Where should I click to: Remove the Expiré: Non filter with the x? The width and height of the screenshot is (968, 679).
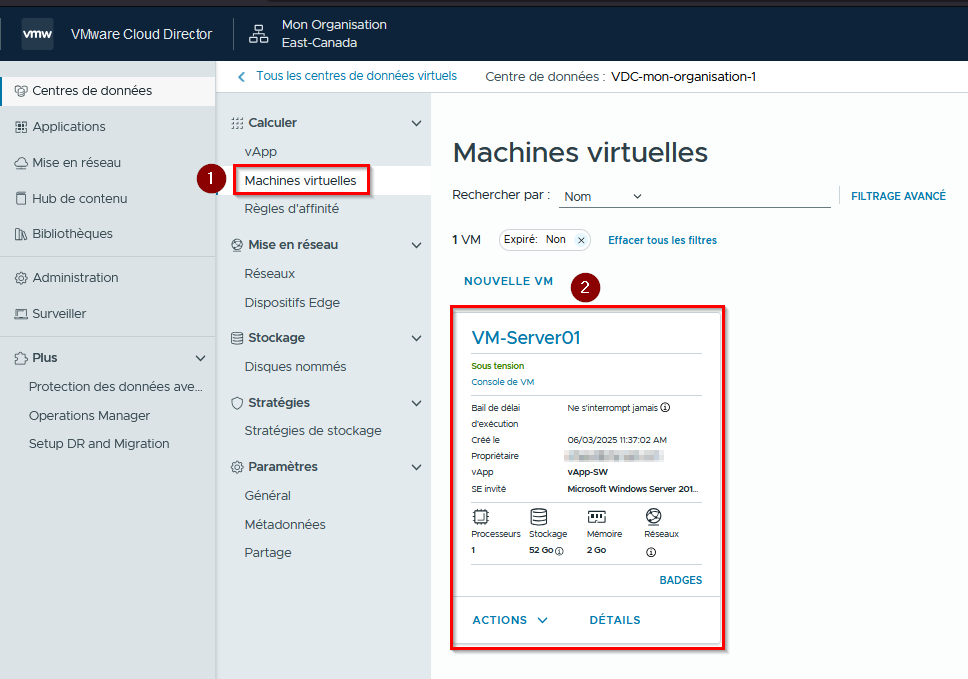(581, 241)
